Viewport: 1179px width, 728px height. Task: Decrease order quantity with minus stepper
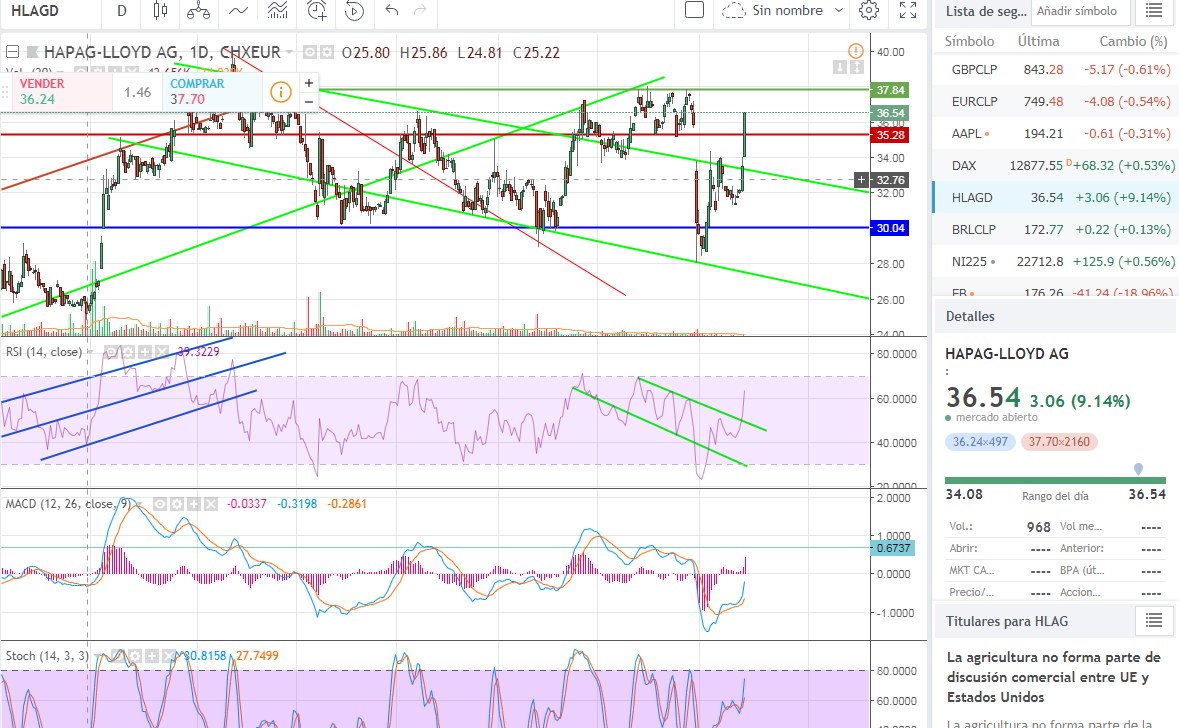(x=308, y=101)
